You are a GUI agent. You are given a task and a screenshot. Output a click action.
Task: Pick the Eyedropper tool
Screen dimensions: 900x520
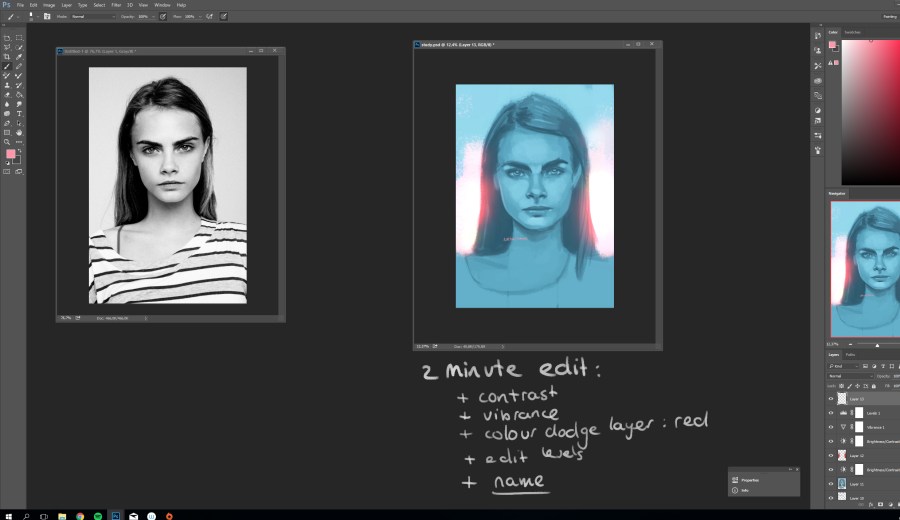(19, 57)
